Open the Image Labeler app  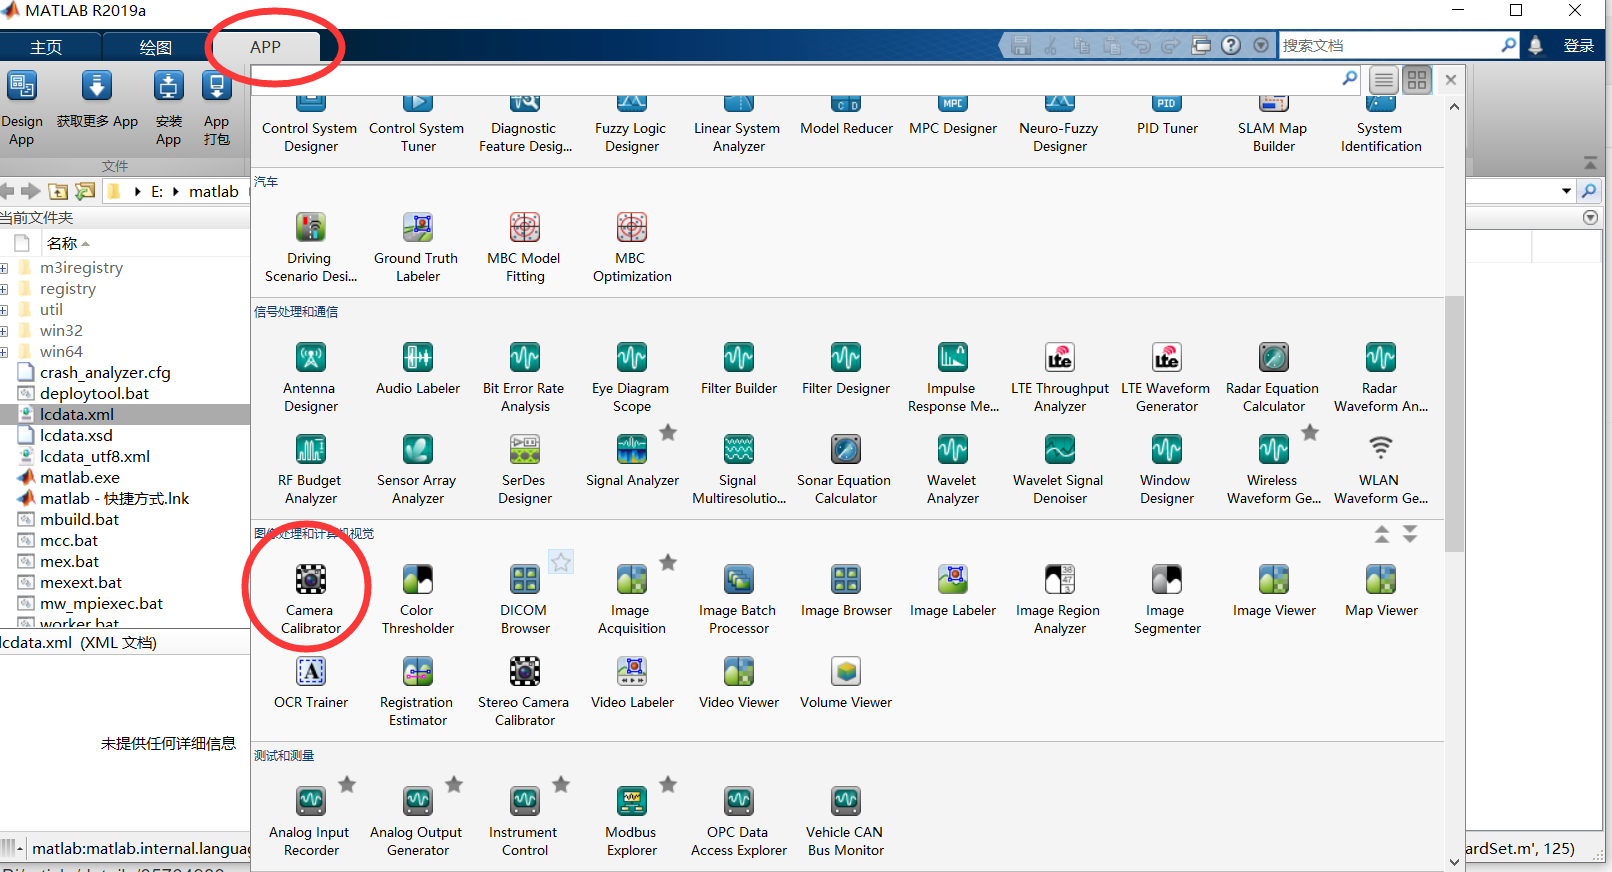pyautogui.click(x=953, y=592)
